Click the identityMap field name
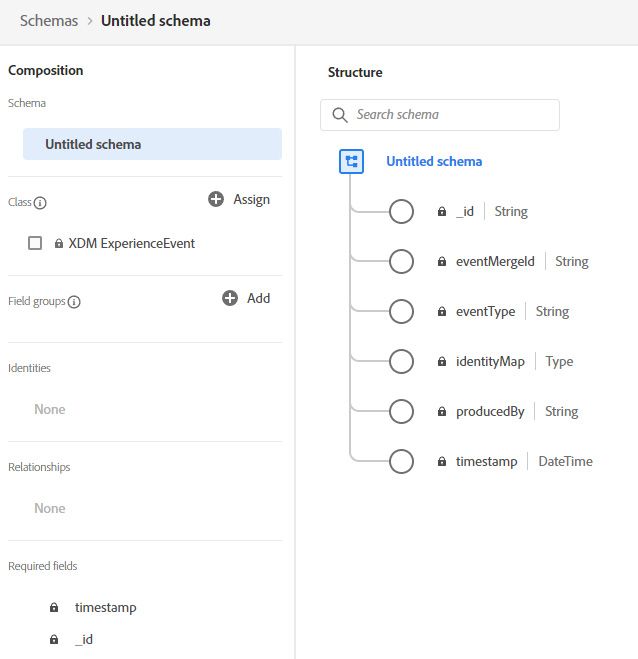This screenshot has width=638, height=659. point(490,361)
